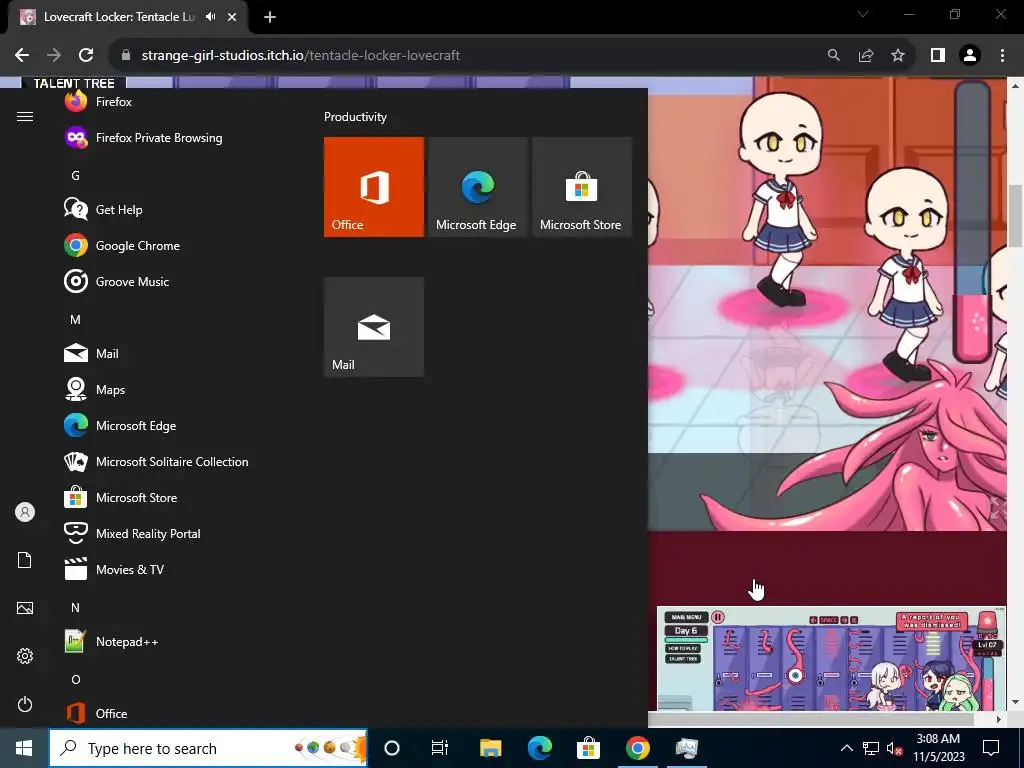Viewport: 1024px width, 768px height.
Task: Click the Microsoft Edge tile
Action: pos(477,187)
